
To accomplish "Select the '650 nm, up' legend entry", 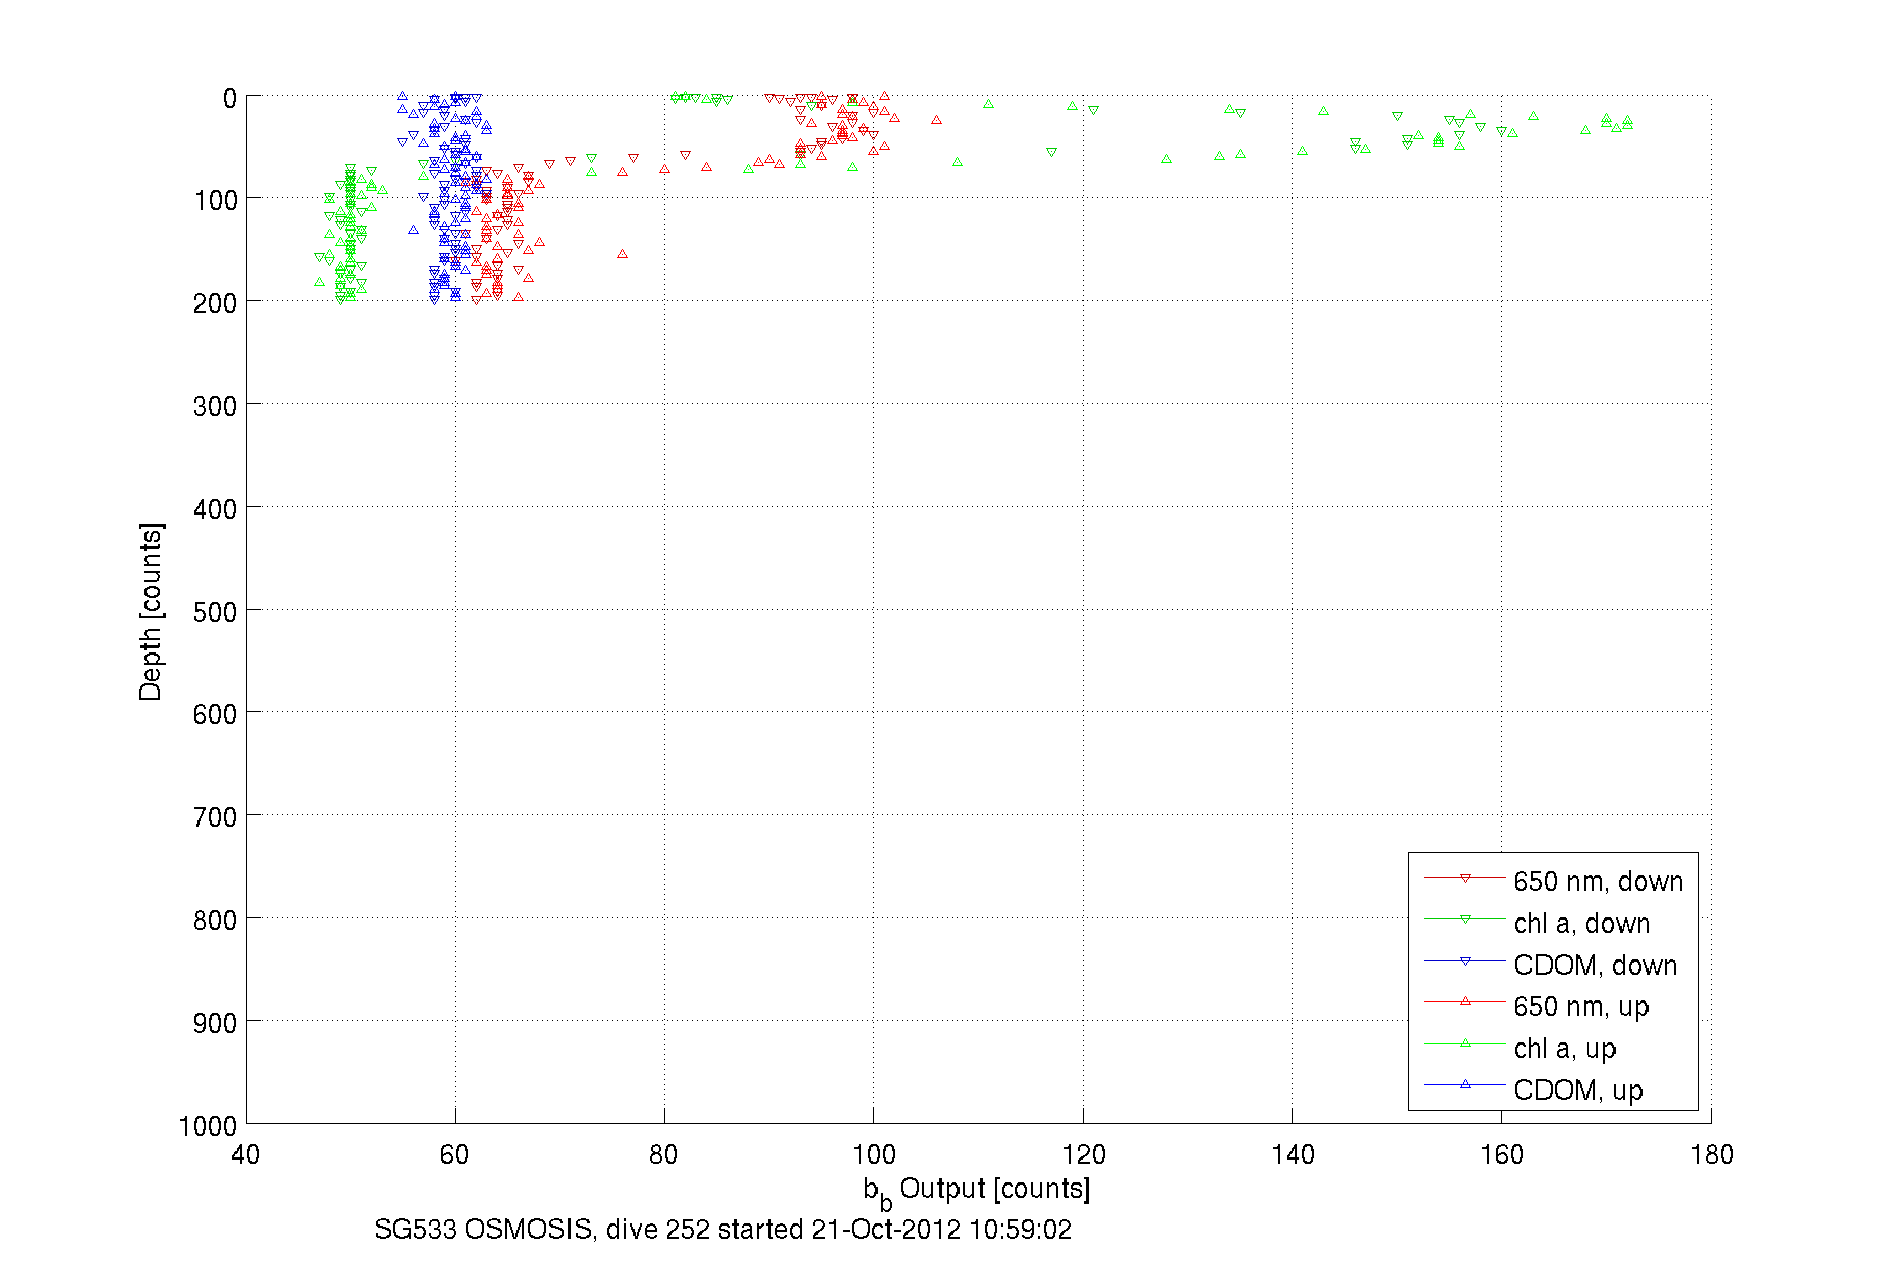I will point(1536,1006).
